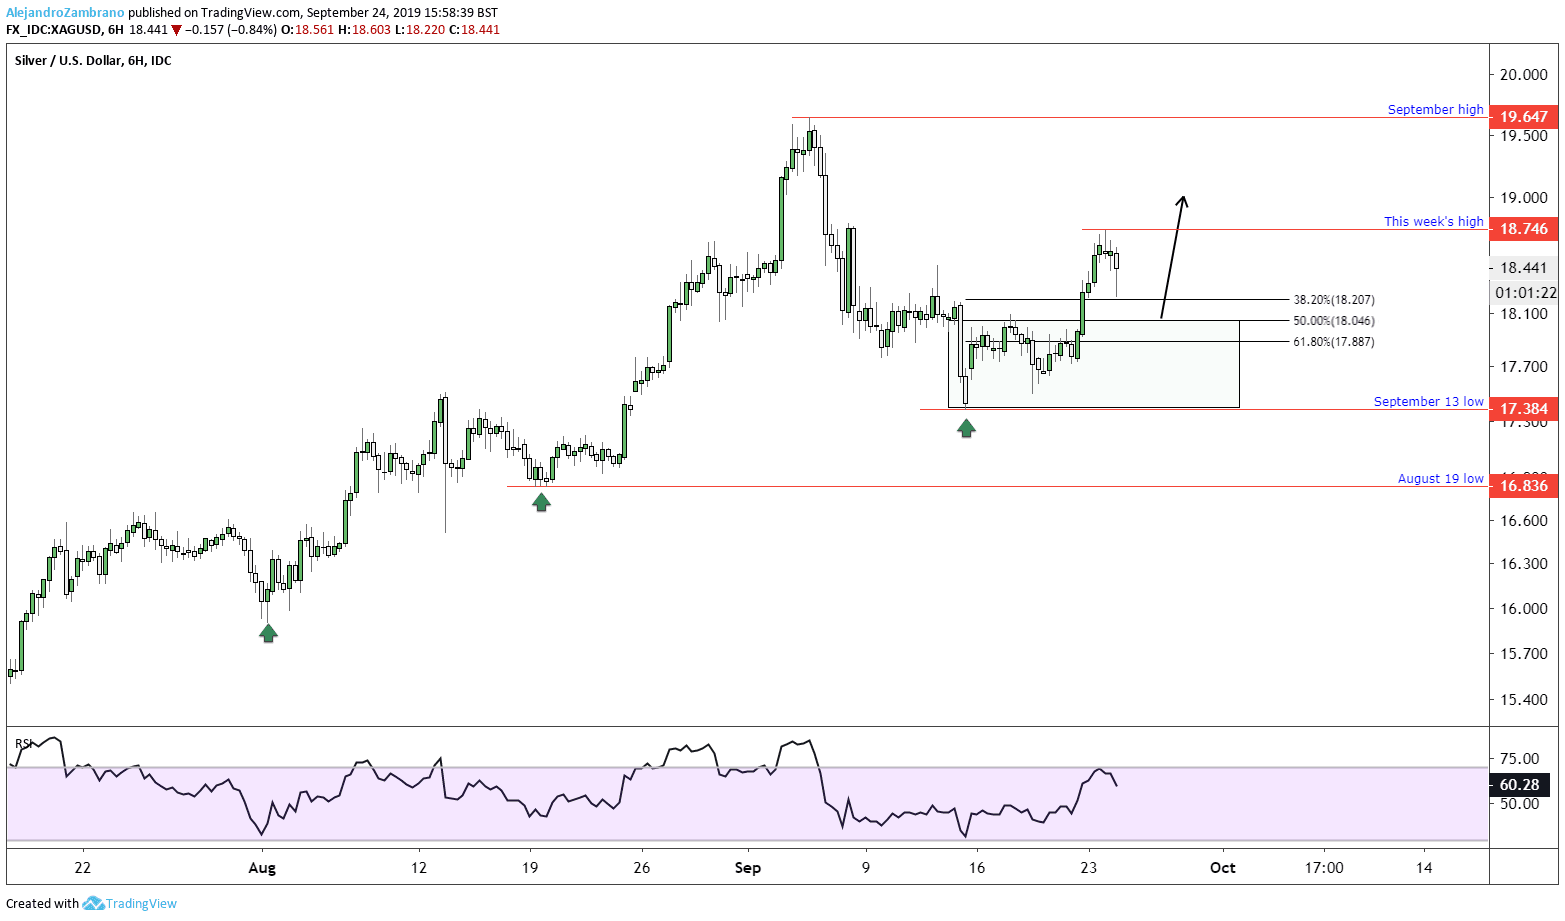Click the 19.000 price axis value
Image resolution: width=1565 pixels, height=921 pixels.
1523,198
